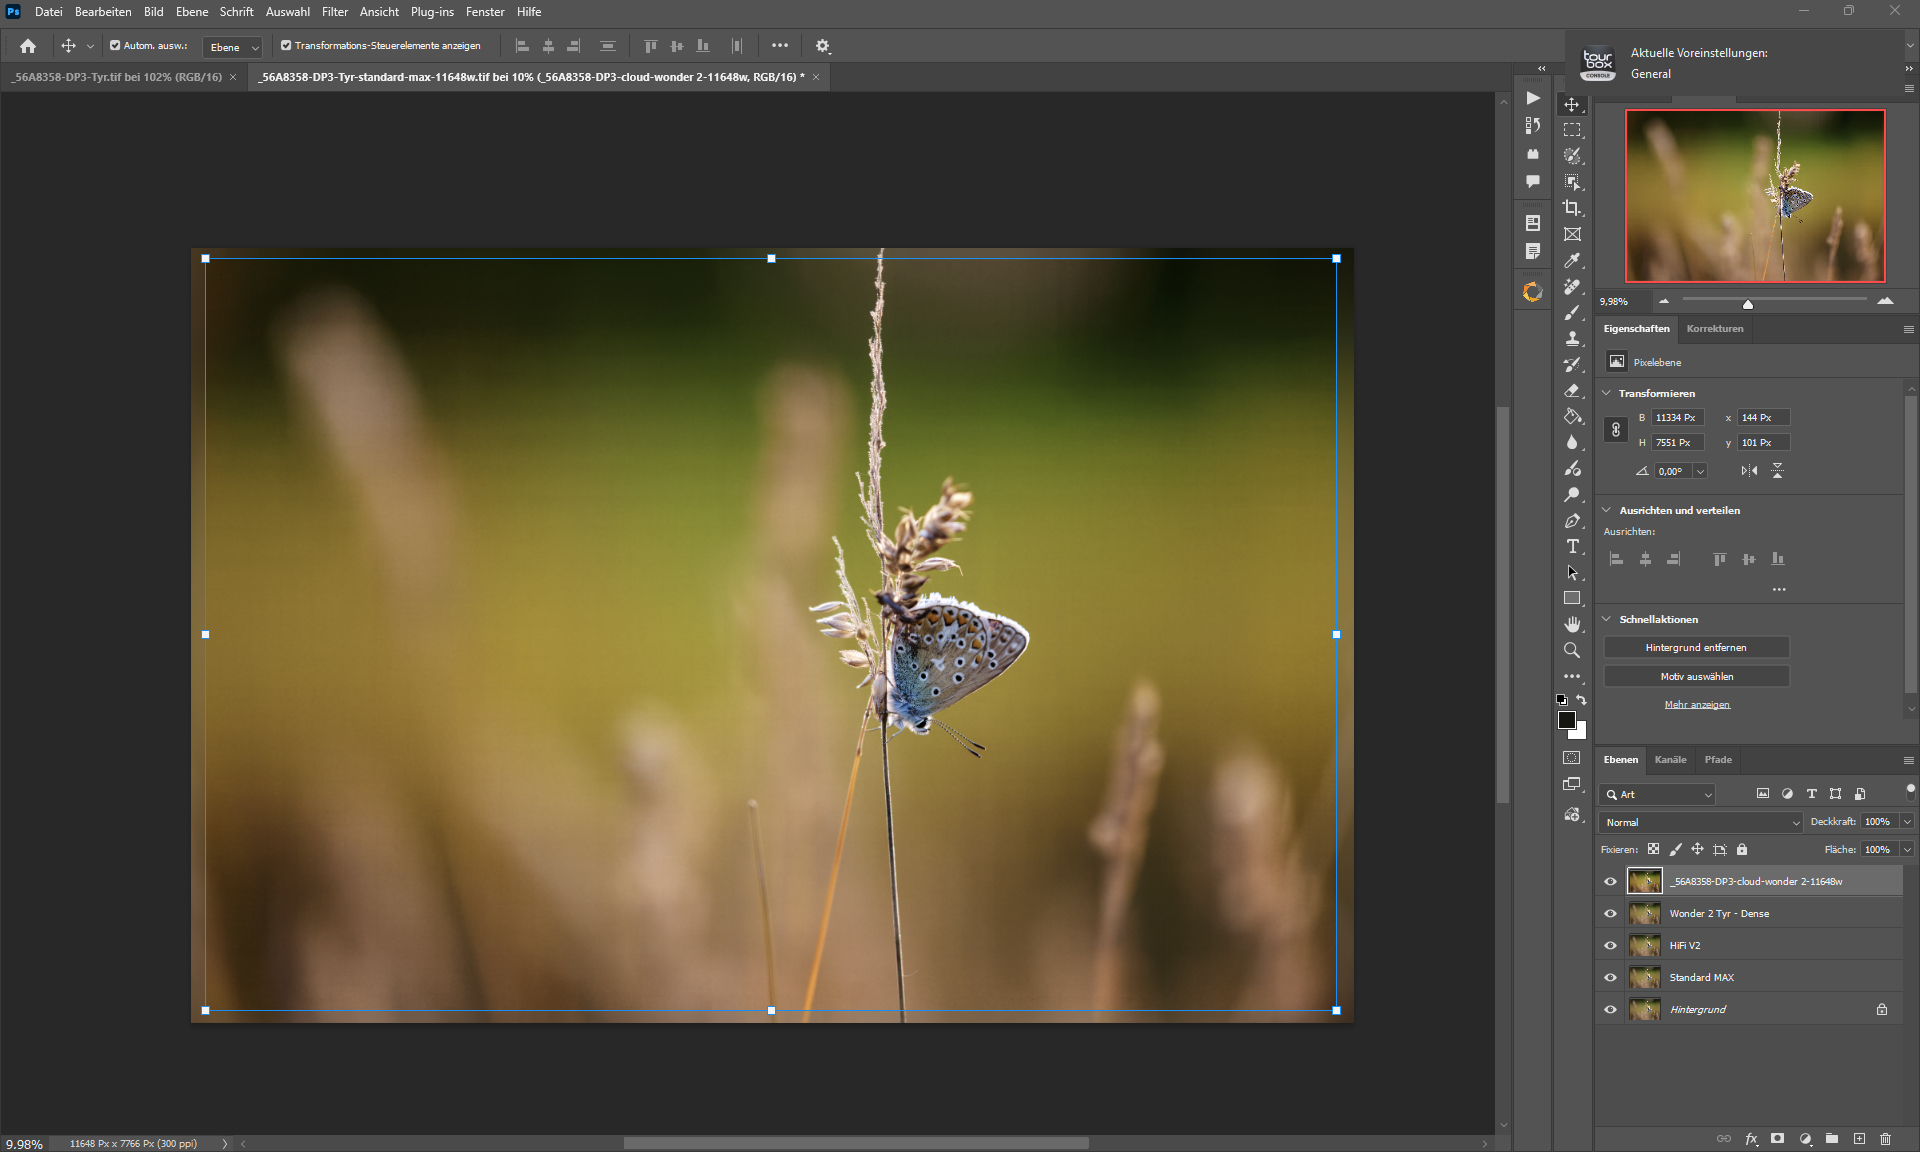The height and width of the screenshot is (1152, 1920).
Task: Click the Mehr anzeigen link
Action: click(x=1696, y=705)
